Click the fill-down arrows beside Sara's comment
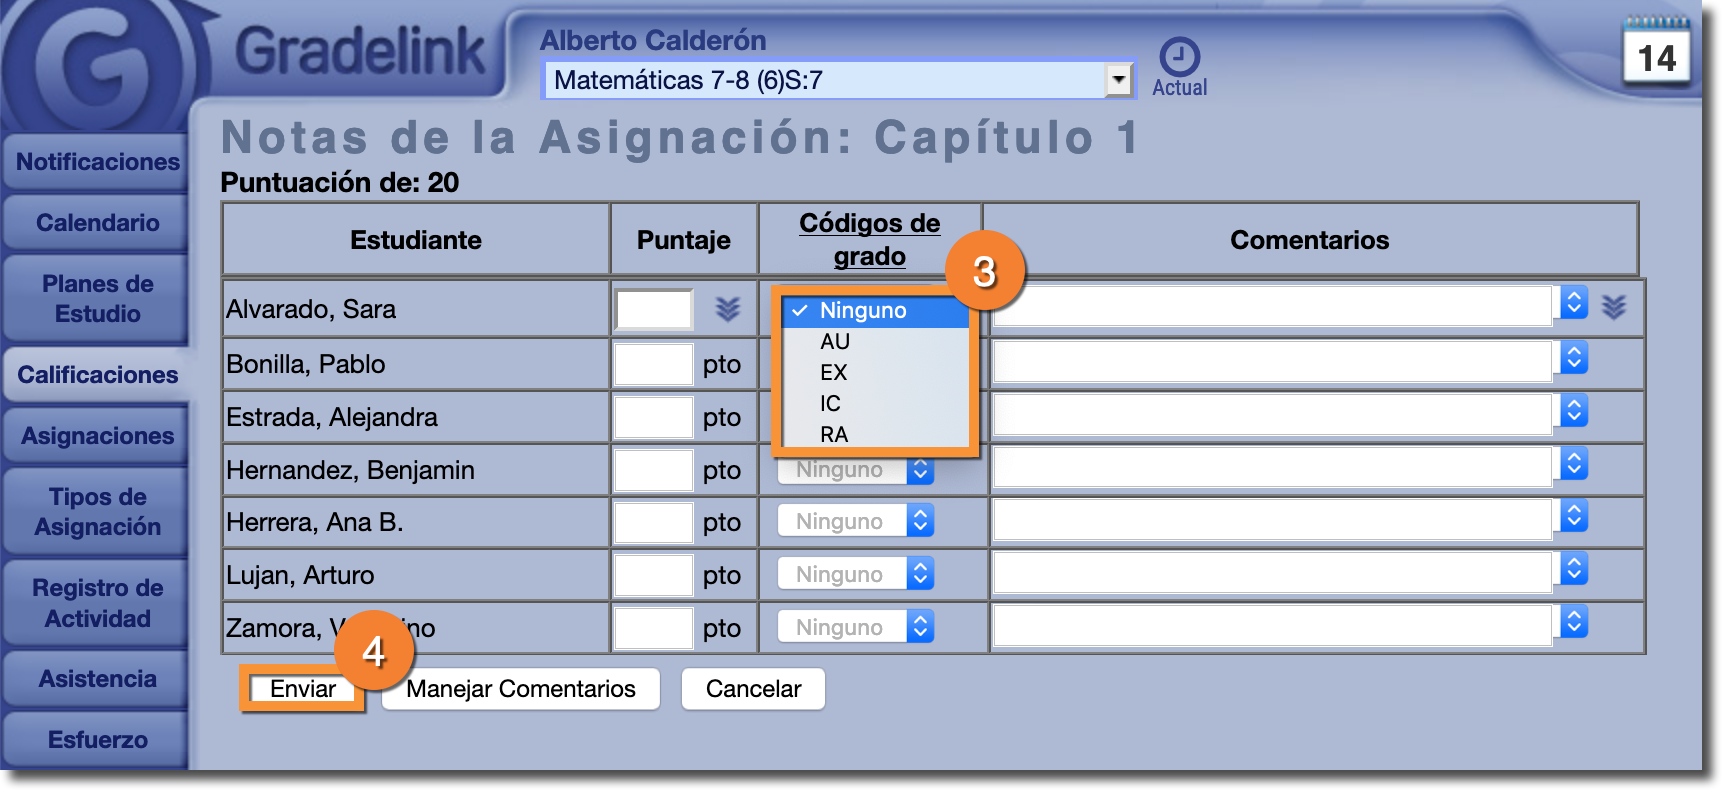This screenshot has height=790, width=1722. 1613,307
